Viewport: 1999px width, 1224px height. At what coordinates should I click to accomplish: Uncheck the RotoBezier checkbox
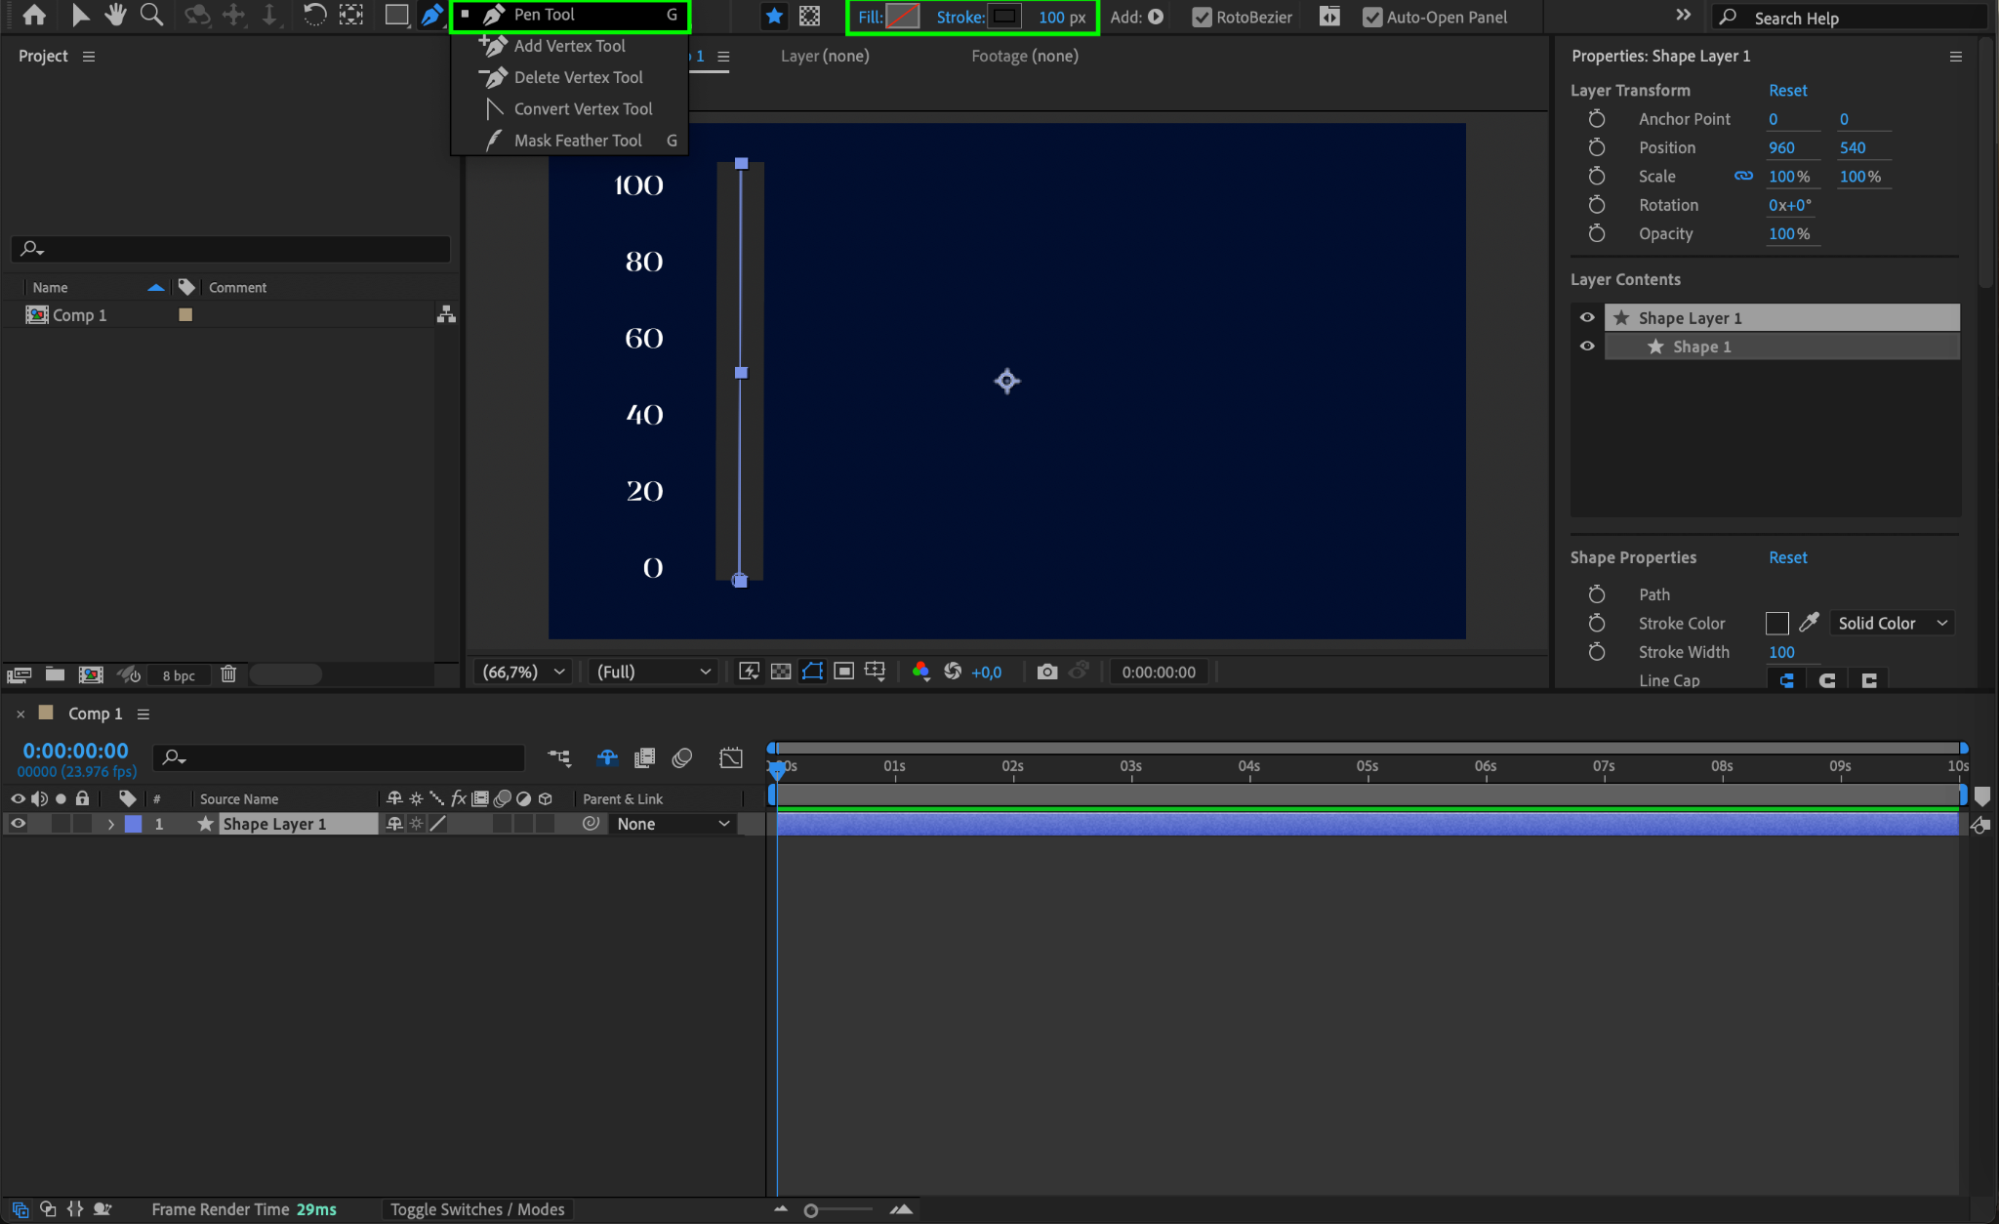click(1202, 17)
